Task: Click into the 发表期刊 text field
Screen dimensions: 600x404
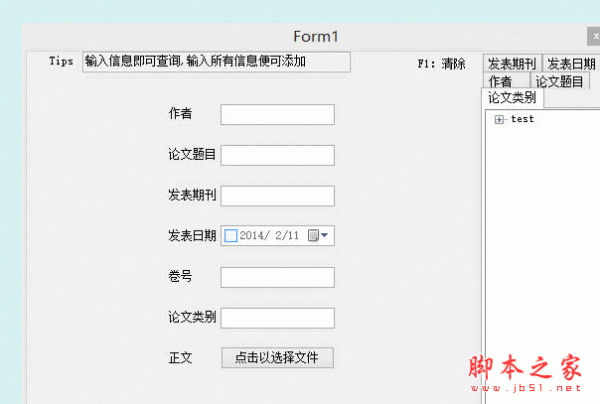Action: pos(277,196)
